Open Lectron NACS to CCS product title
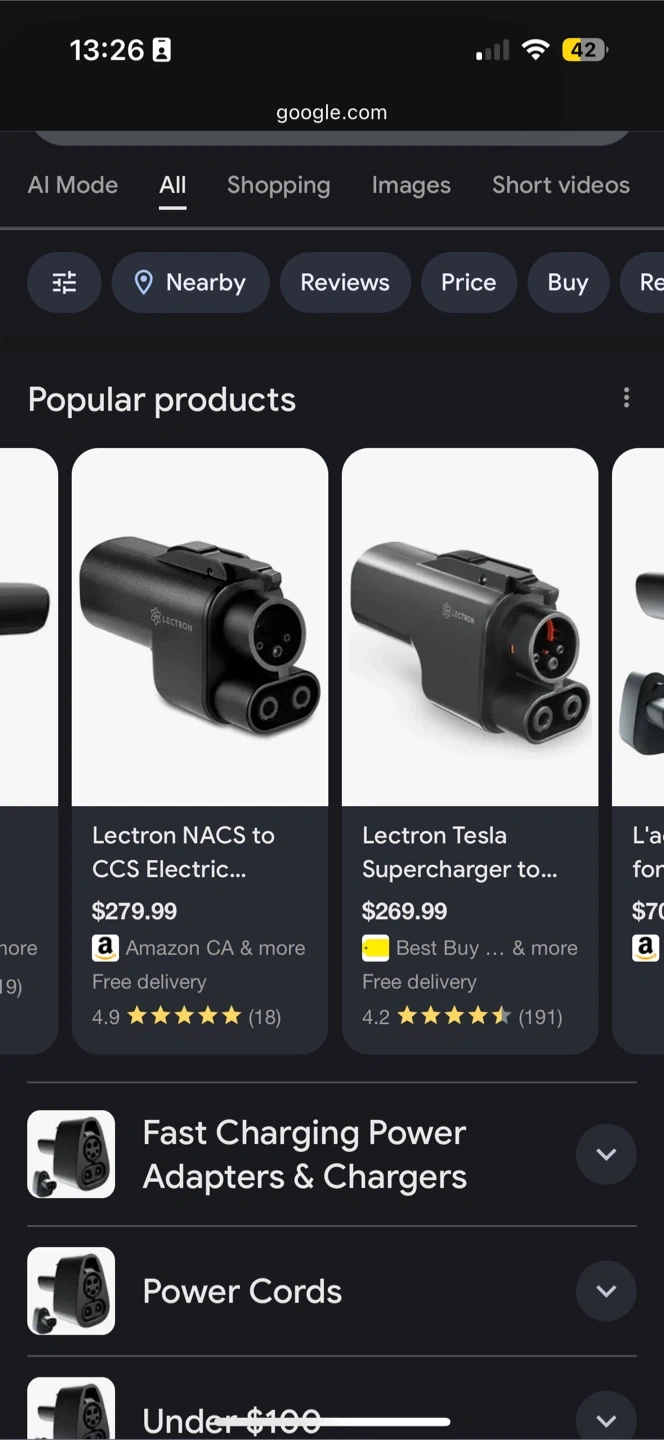The width and height of the screenshot is (664, 1440). coord(183,852)
